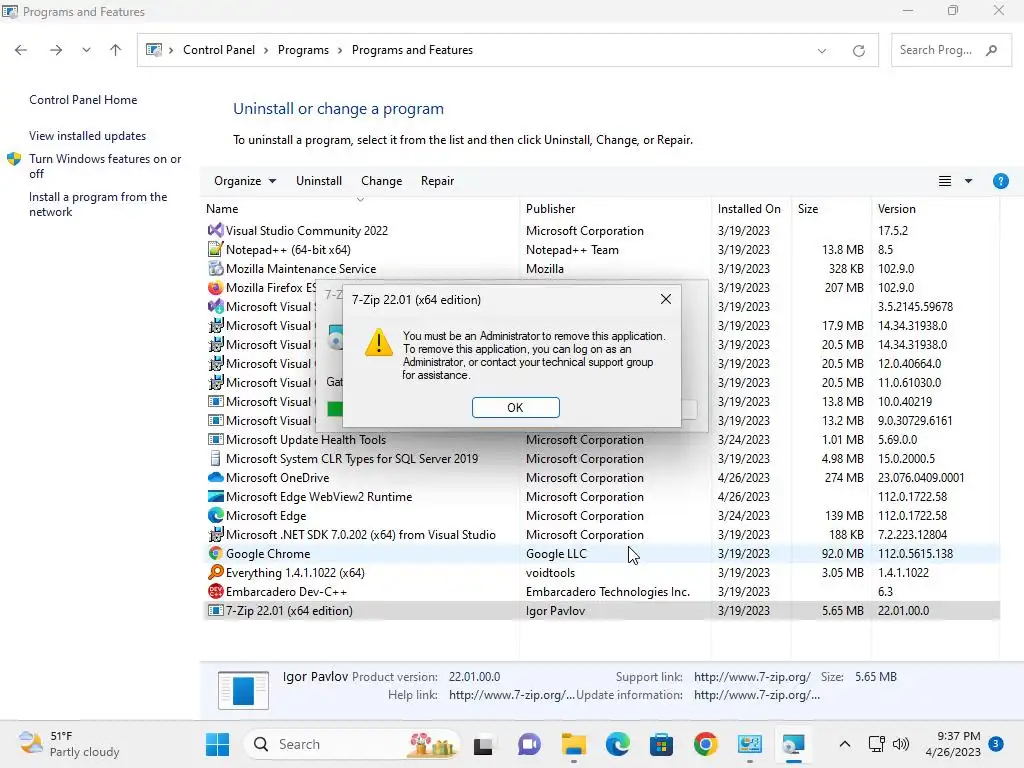This screenshot has width=1024, height=768.
Task: Sort by the Size column header
Action: (x=831, y=209)
